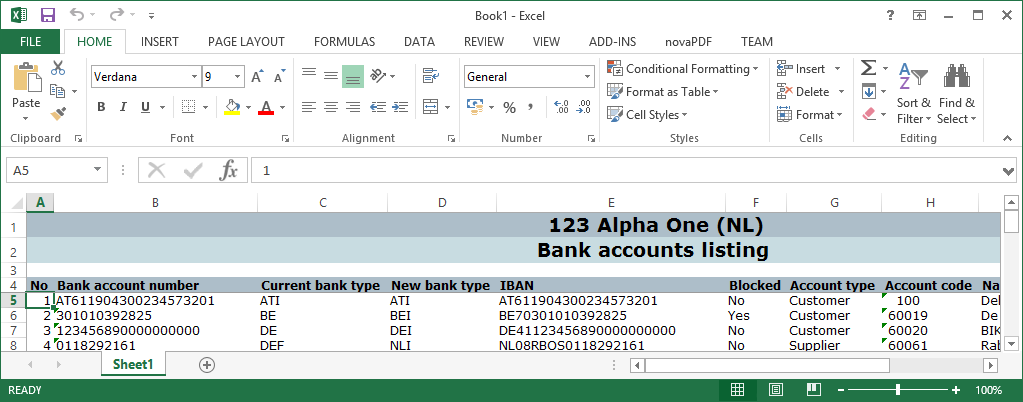Toggle Wrap Text
This screenshot has height=402, width=1023.
pos(430,76)
